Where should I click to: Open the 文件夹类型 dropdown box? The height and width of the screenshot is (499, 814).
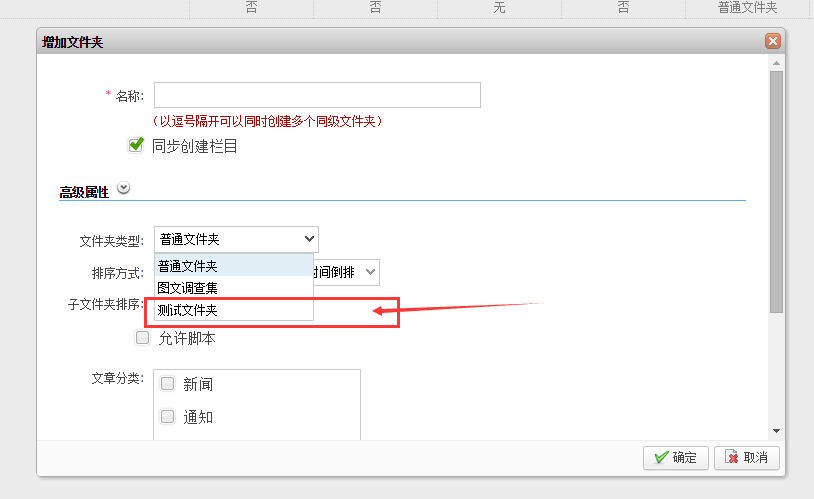[x=236, y=239]
